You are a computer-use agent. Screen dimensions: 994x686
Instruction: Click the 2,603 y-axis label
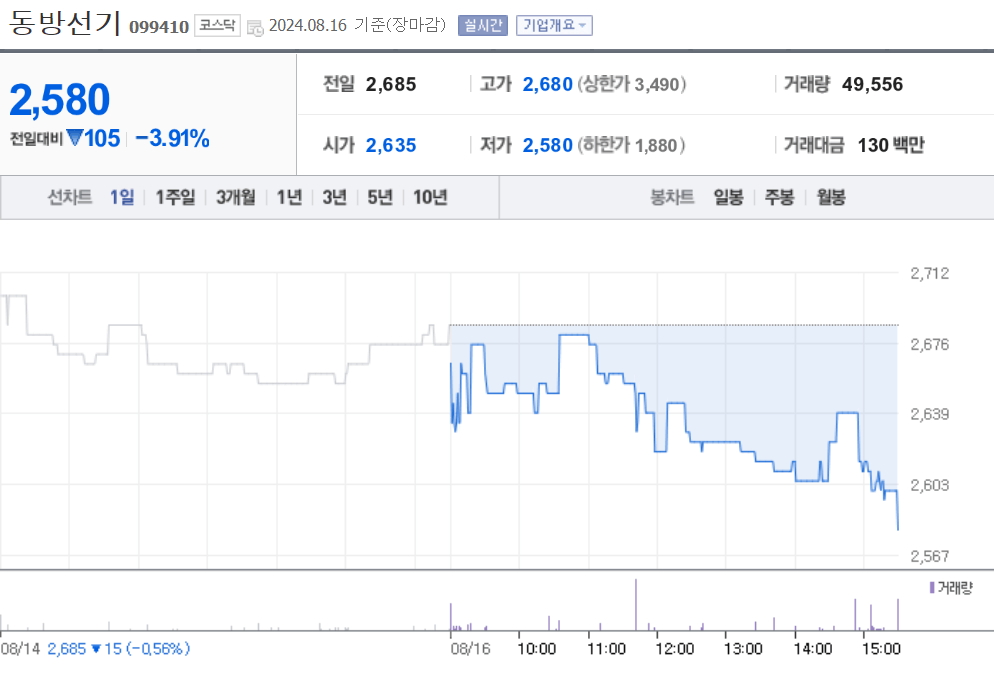[930, 485]
